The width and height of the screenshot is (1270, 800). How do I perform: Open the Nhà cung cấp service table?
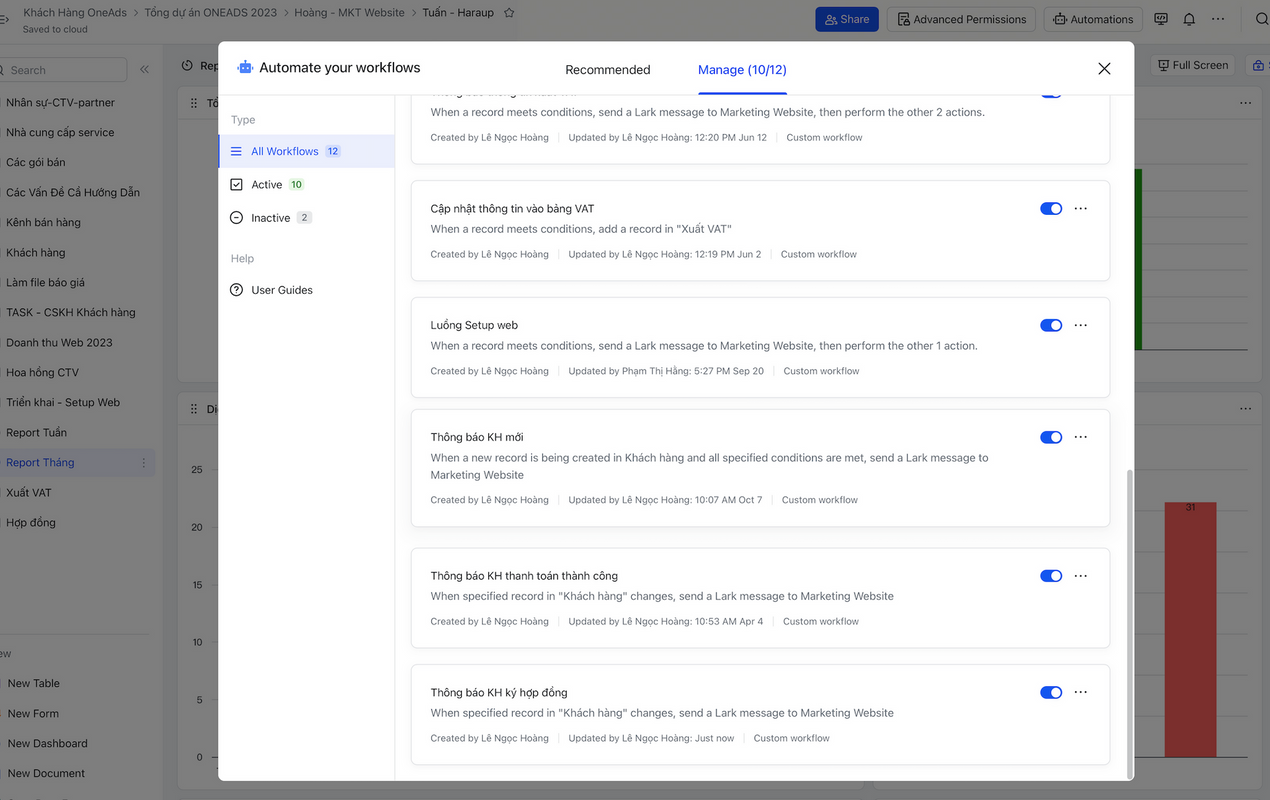60,132
